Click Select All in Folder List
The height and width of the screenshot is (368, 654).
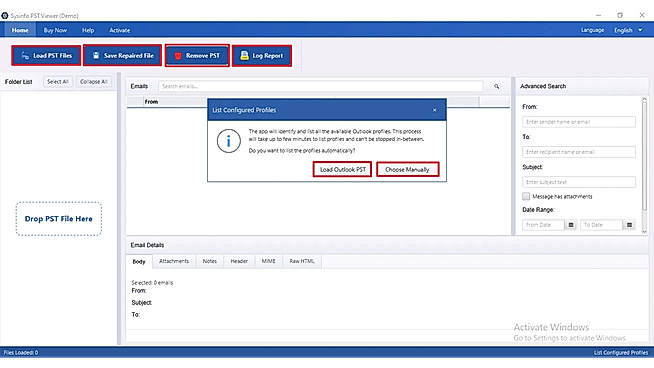point(58,82)
